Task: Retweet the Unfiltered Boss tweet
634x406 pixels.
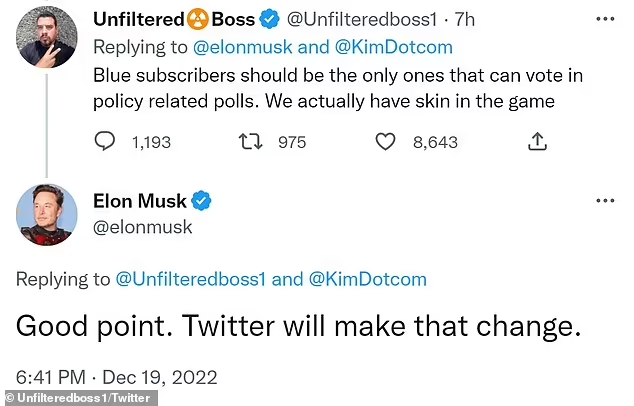Action: coord(249,142)
